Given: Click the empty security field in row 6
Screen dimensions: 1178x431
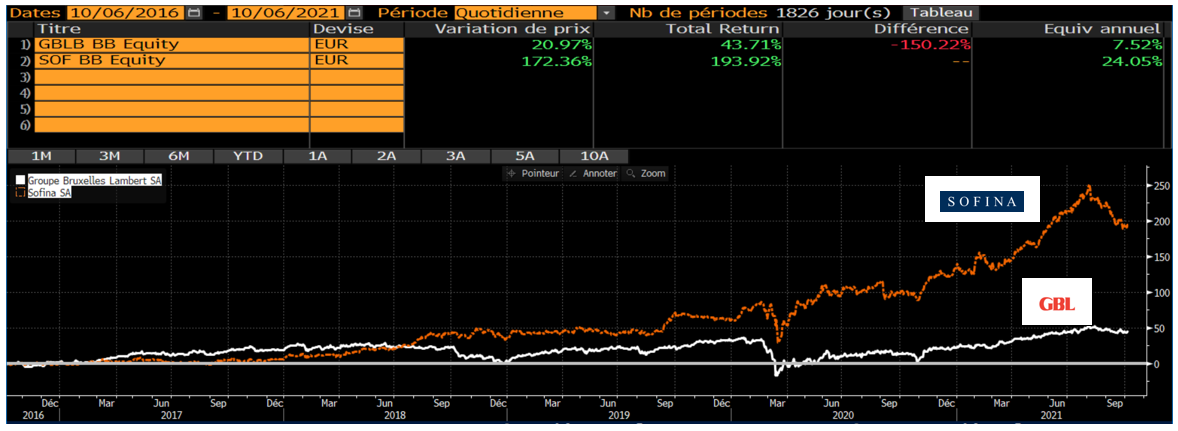Looking at the screenshot, I should (x=171, y=125).
